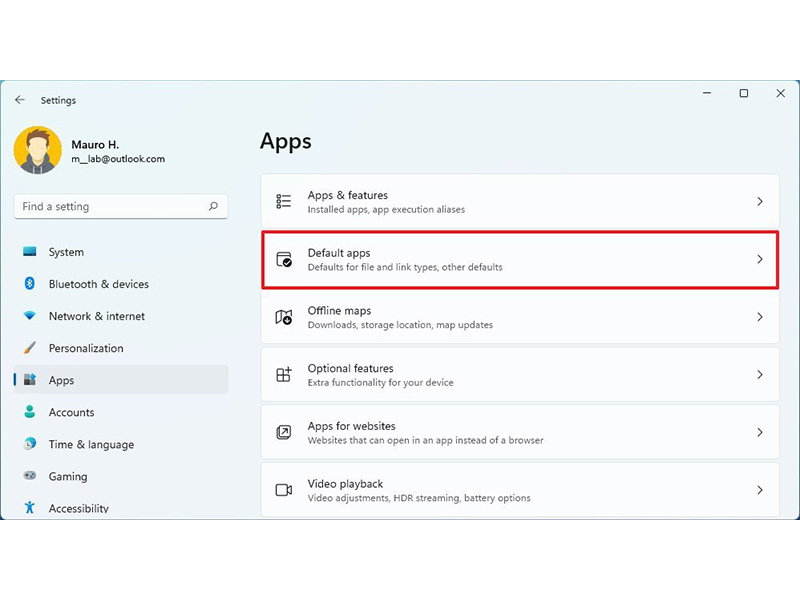
Task: Expand Video playback chevron
Action: tap(760, 490)
